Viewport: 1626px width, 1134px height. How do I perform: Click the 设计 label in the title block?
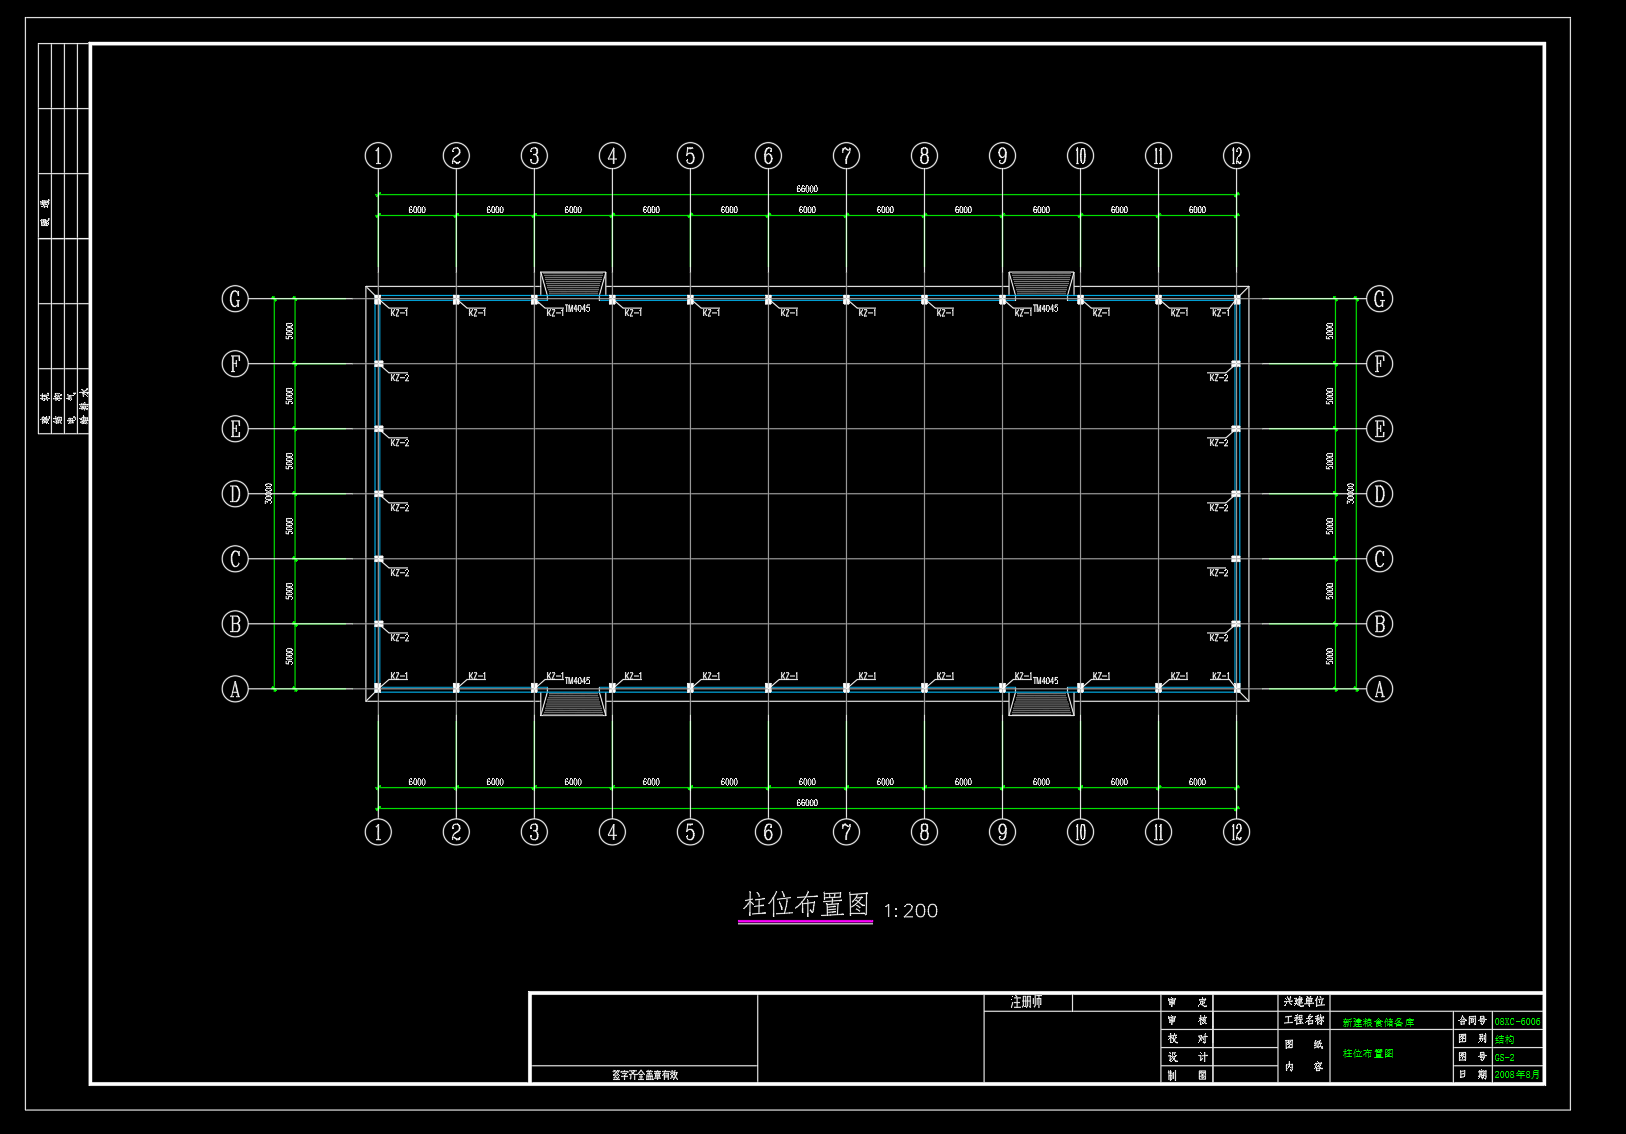(x=1188, y=1057)
